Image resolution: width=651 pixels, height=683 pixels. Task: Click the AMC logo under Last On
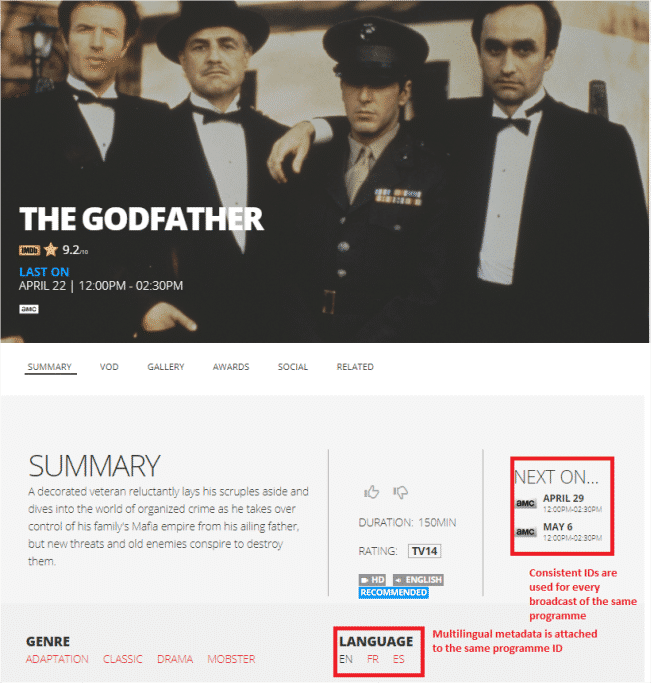(x=29, y=309)
